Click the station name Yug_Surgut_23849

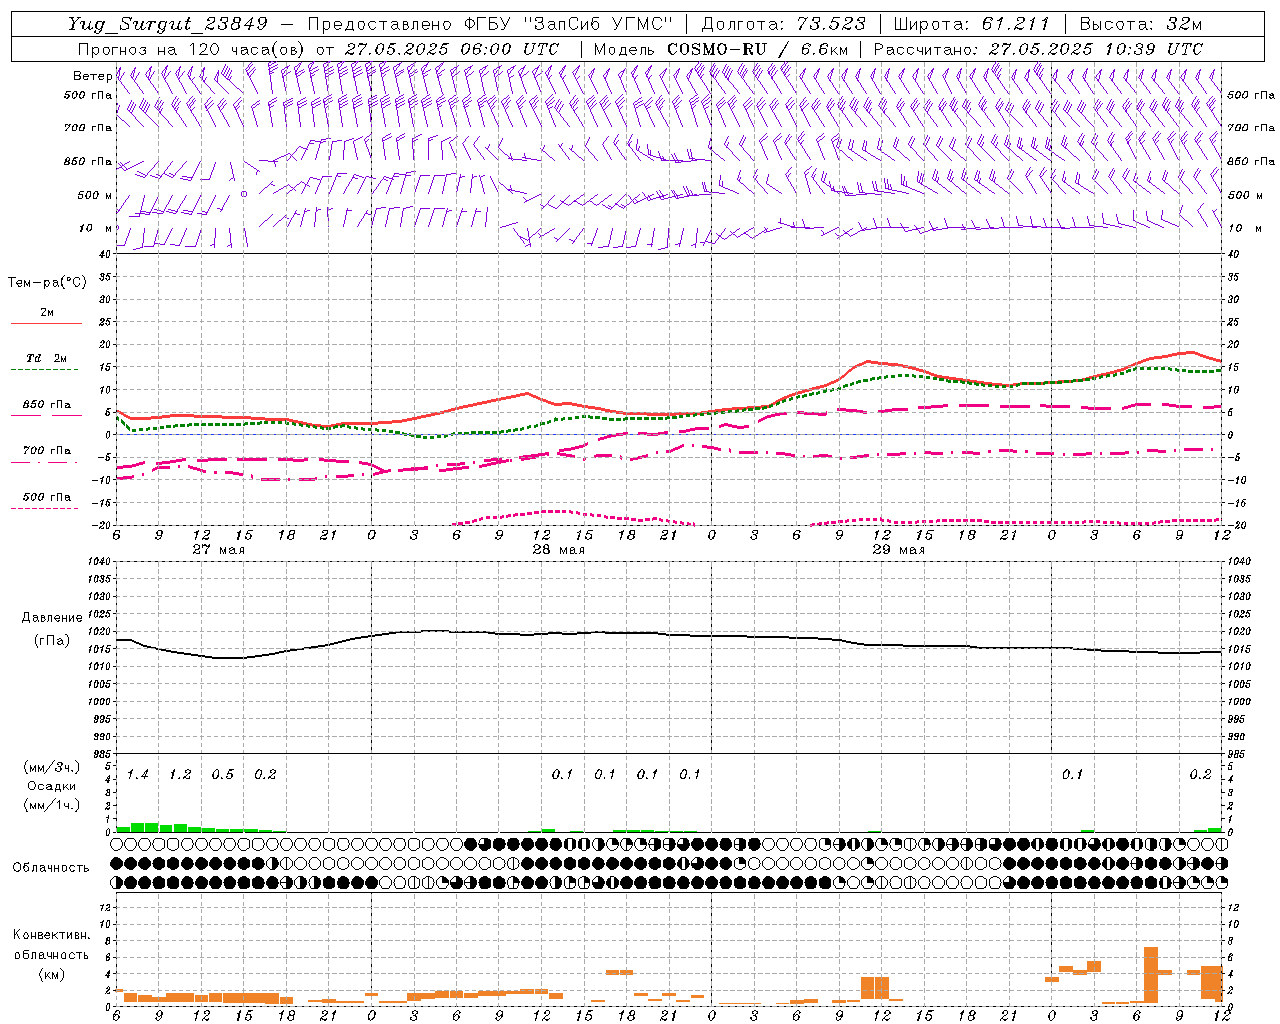click(x=168, y=24)
